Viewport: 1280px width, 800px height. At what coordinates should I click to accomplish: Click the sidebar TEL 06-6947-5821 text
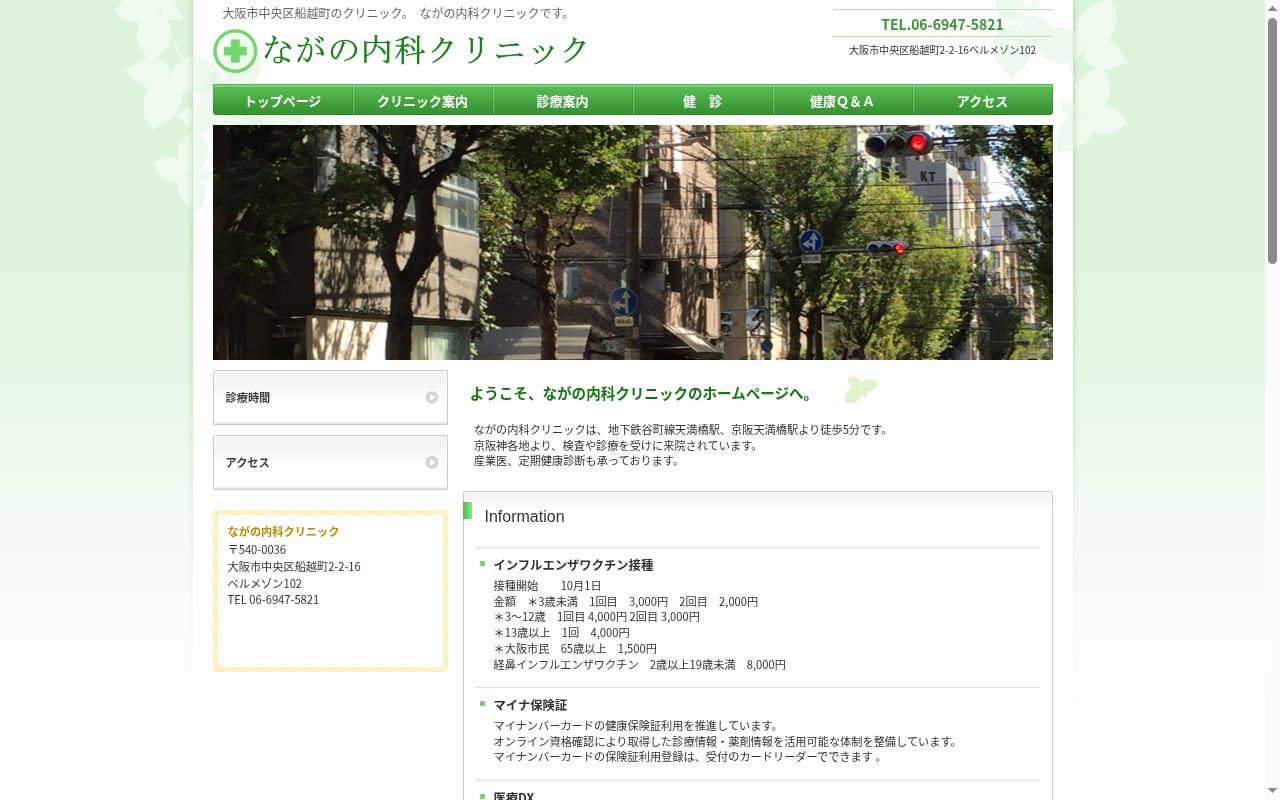(273, 600)
